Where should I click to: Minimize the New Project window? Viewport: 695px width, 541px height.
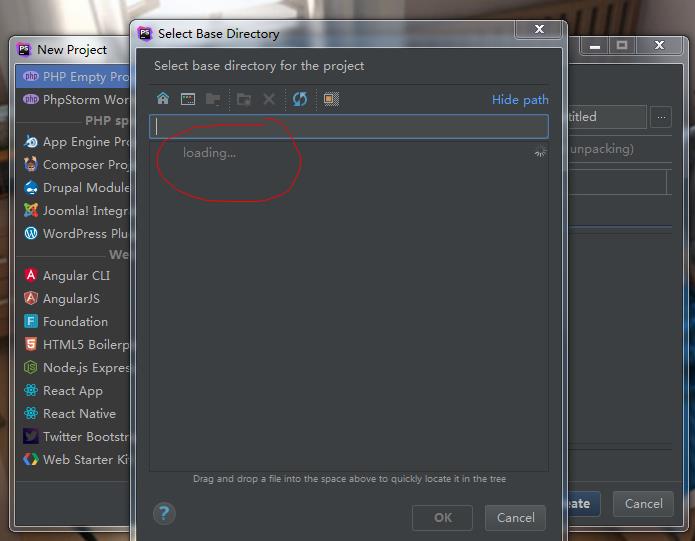[595, 46]
